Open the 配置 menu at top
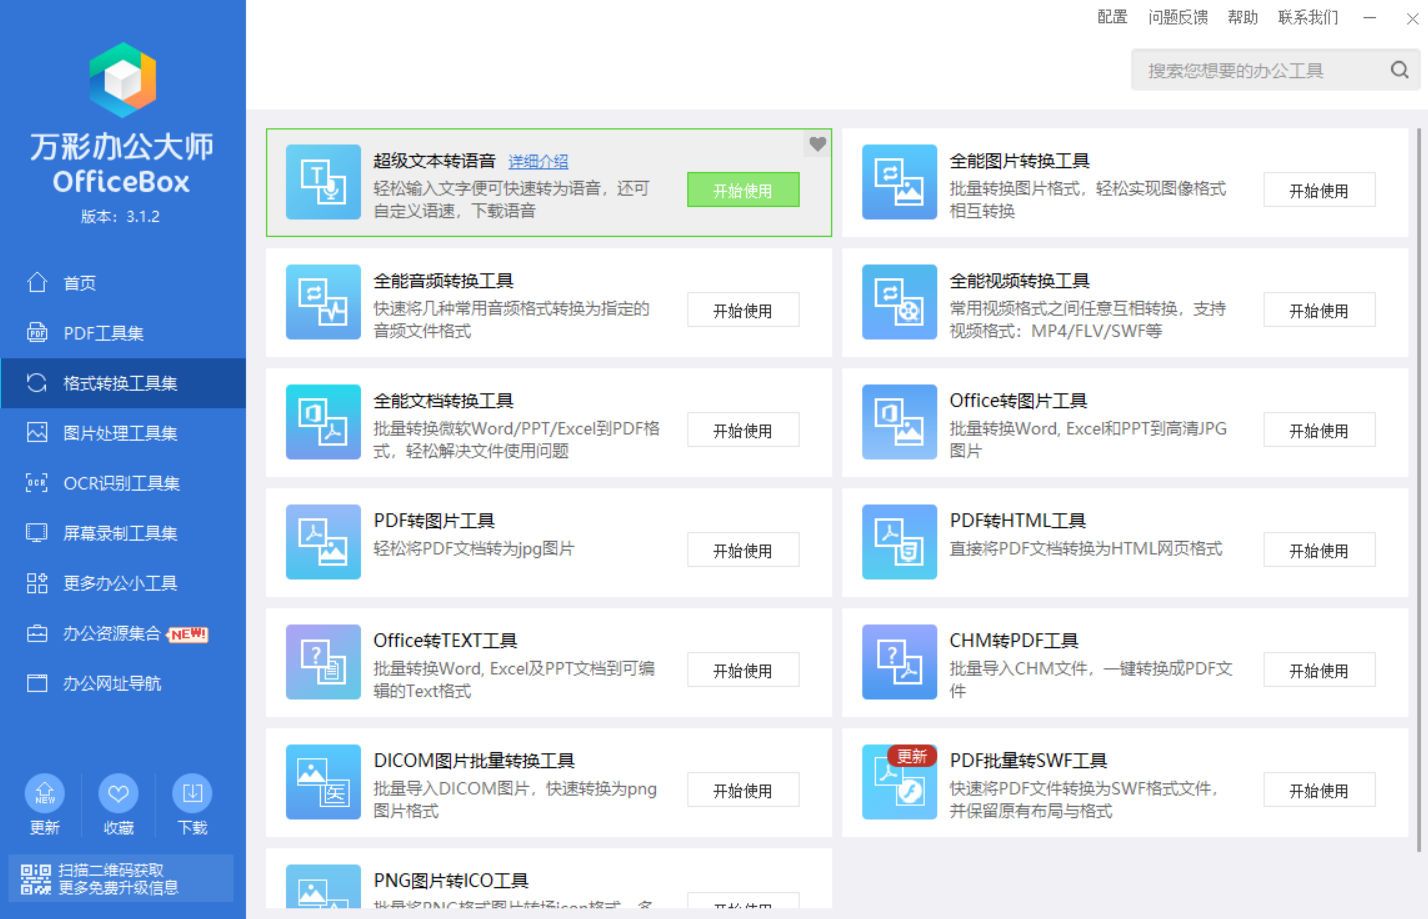The image size is (1428, 919). pos(1112,17)
